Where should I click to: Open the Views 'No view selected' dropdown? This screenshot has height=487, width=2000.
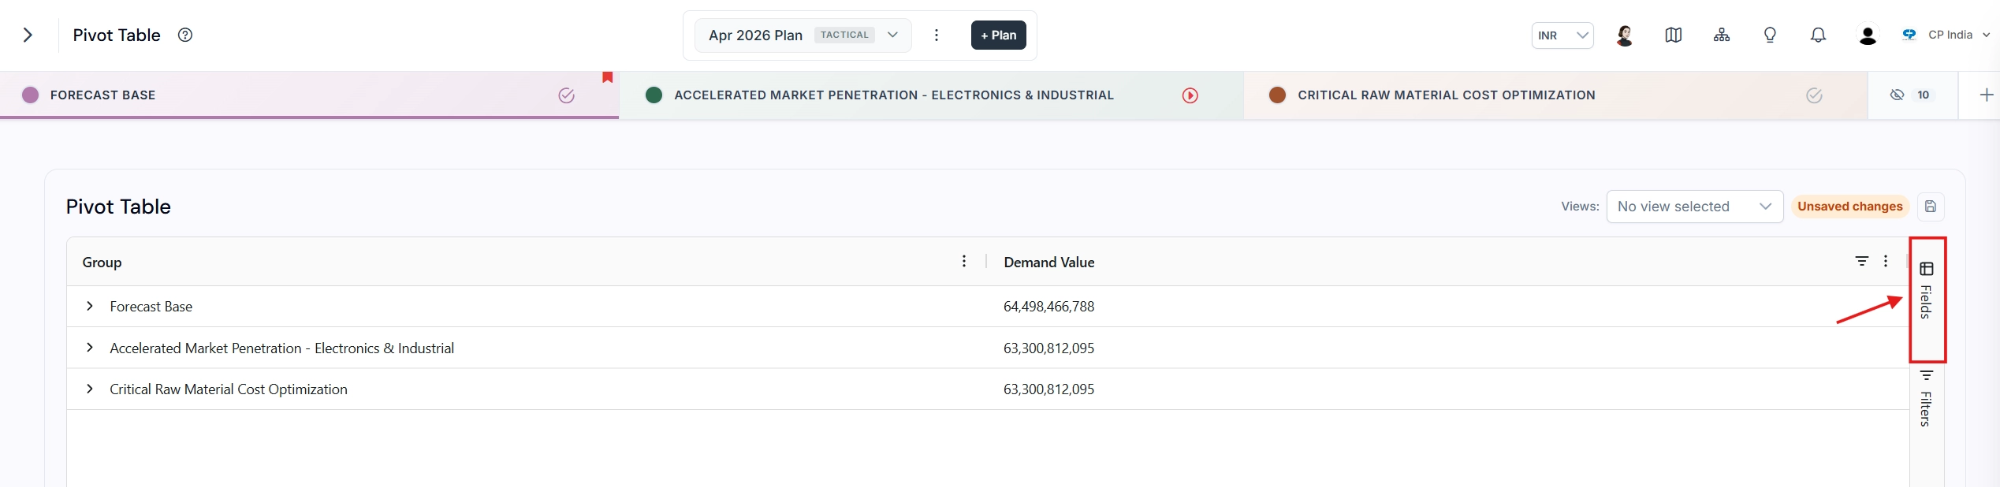[1694, 207]
